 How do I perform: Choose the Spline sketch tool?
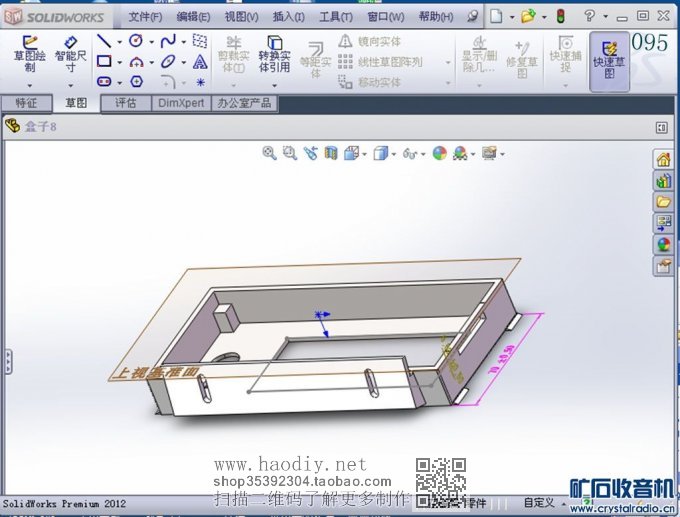[167, 41]
